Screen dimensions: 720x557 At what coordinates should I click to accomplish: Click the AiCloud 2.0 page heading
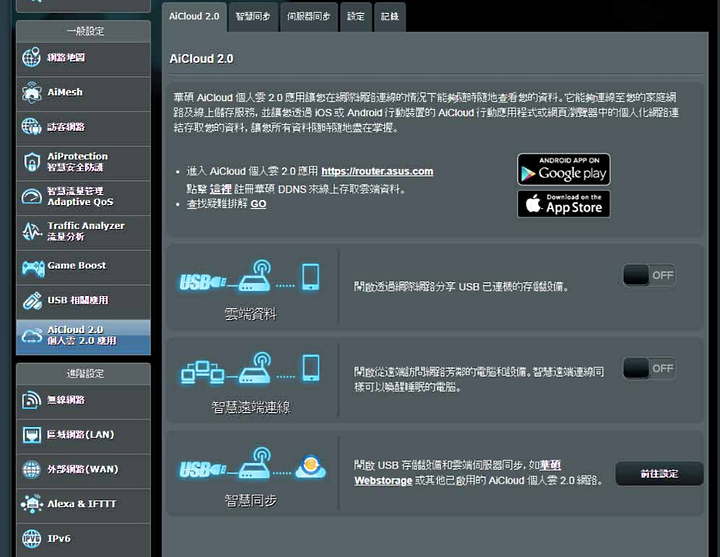point(201,59)
